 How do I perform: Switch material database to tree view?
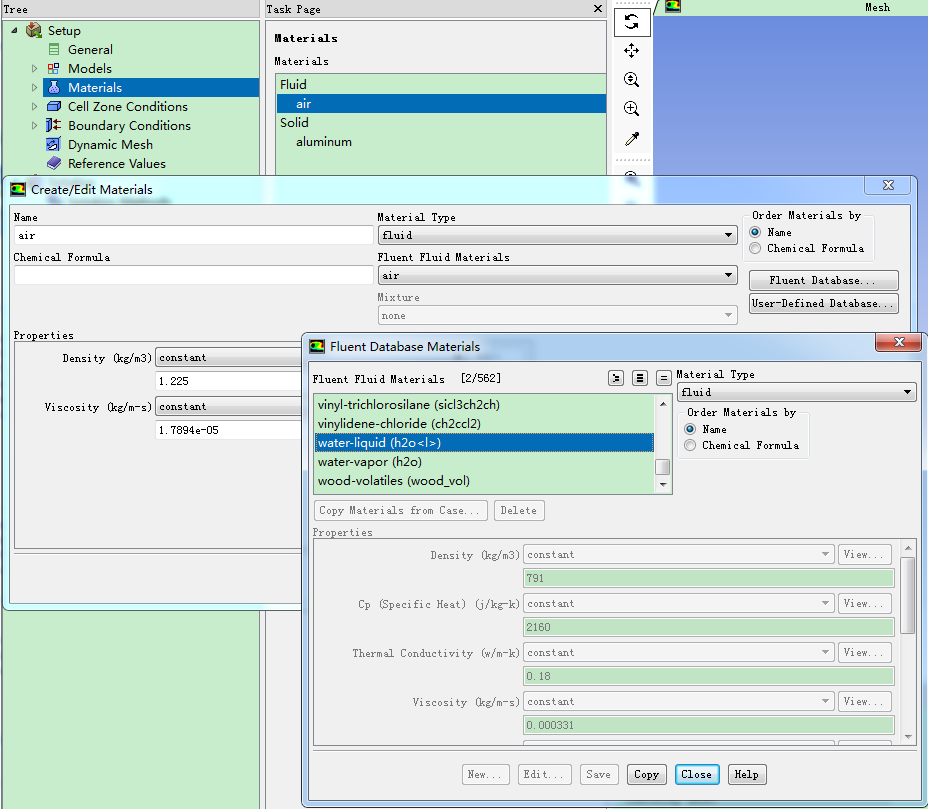pyautogui.click(x=616, y=377)
